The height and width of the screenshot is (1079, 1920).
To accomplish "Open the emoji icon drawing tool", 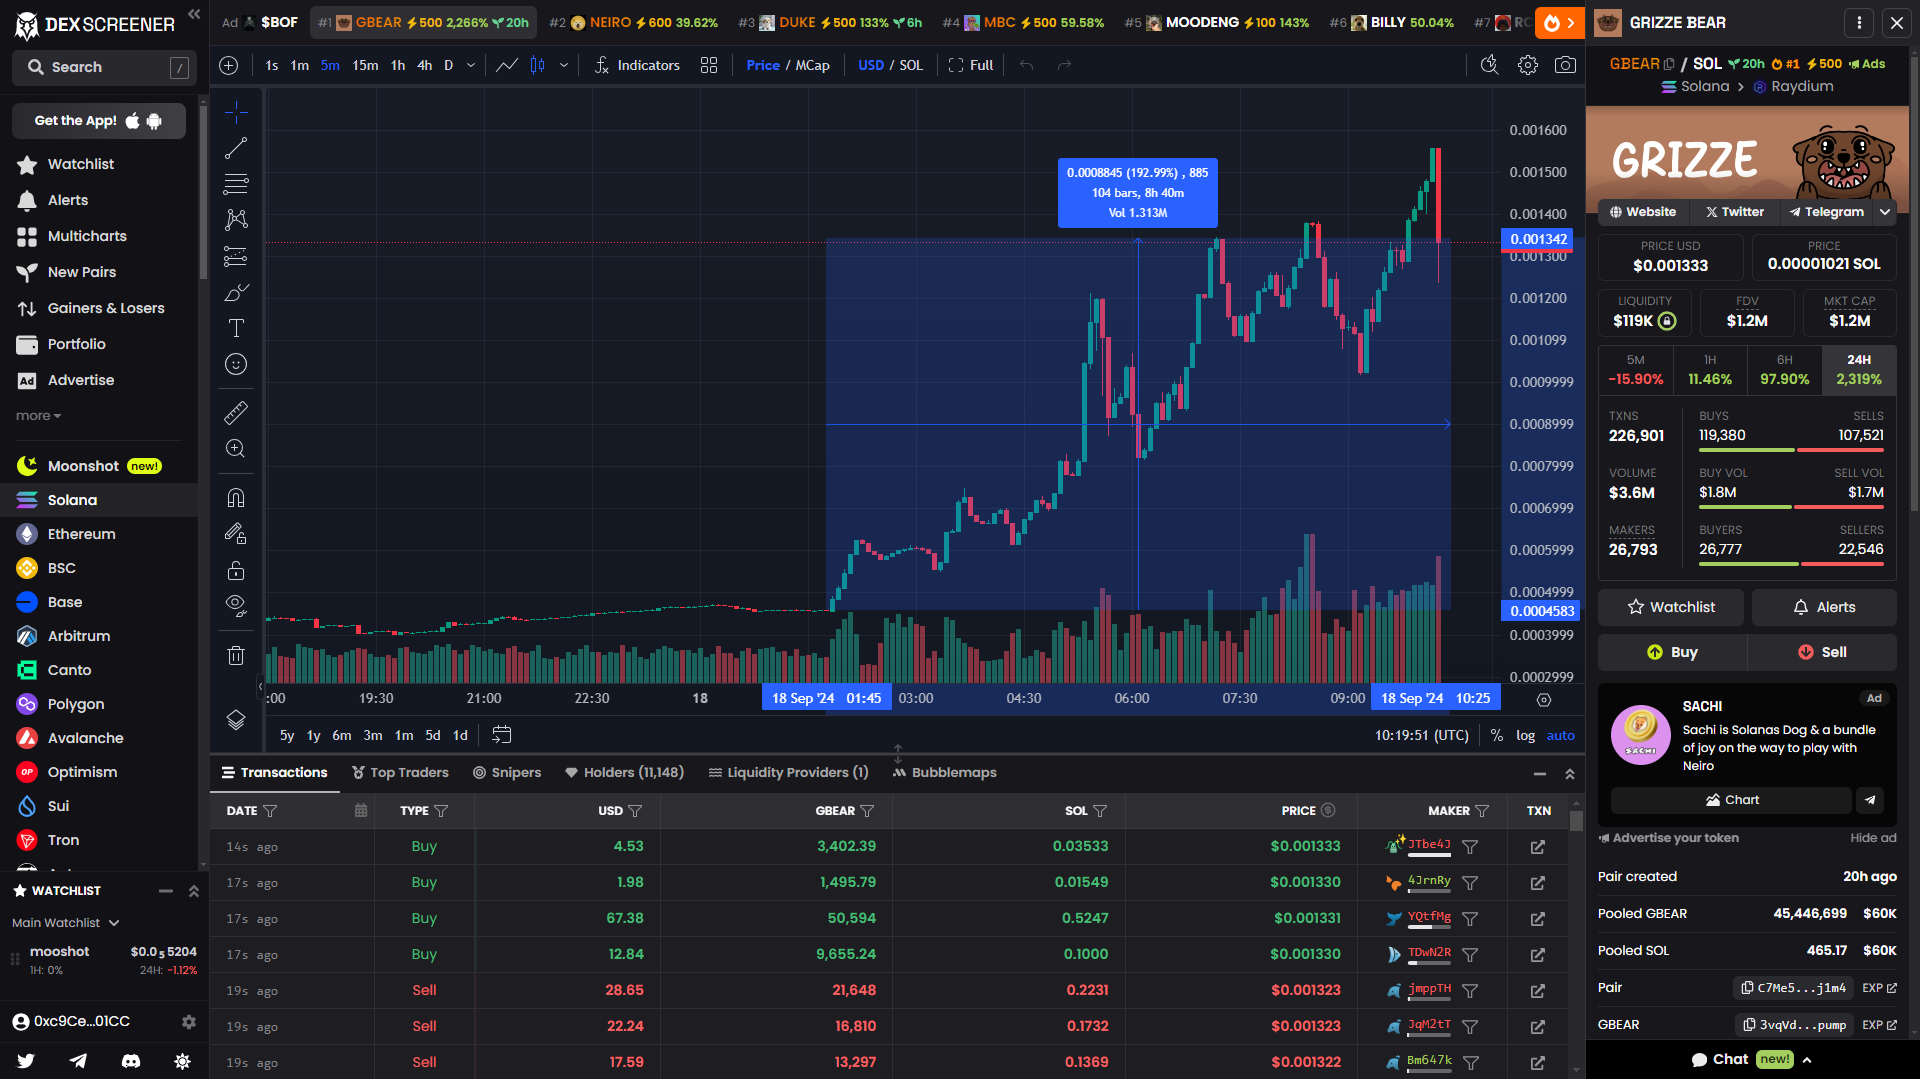I will tap(236, 364).
